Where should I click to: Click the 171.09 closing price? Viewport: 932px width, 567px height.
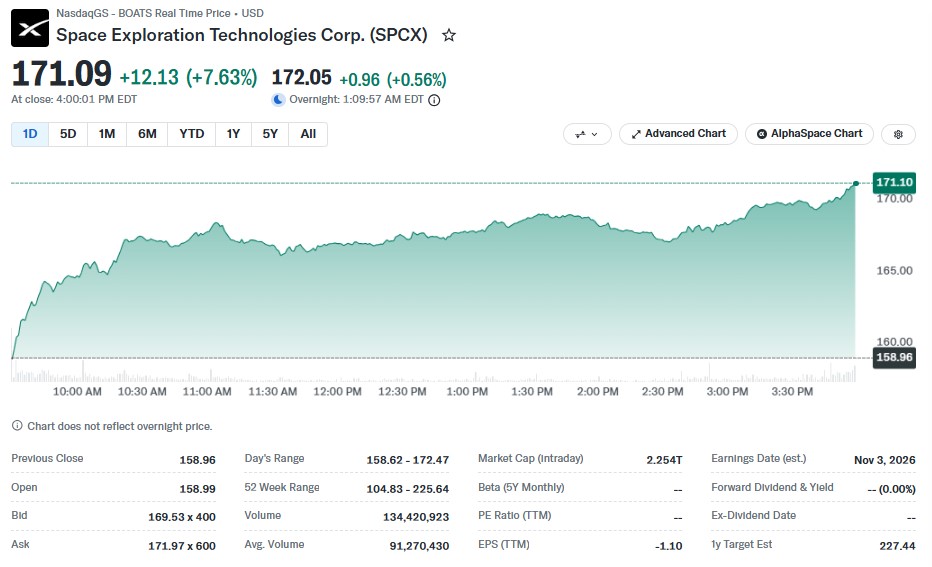[62, 74]
